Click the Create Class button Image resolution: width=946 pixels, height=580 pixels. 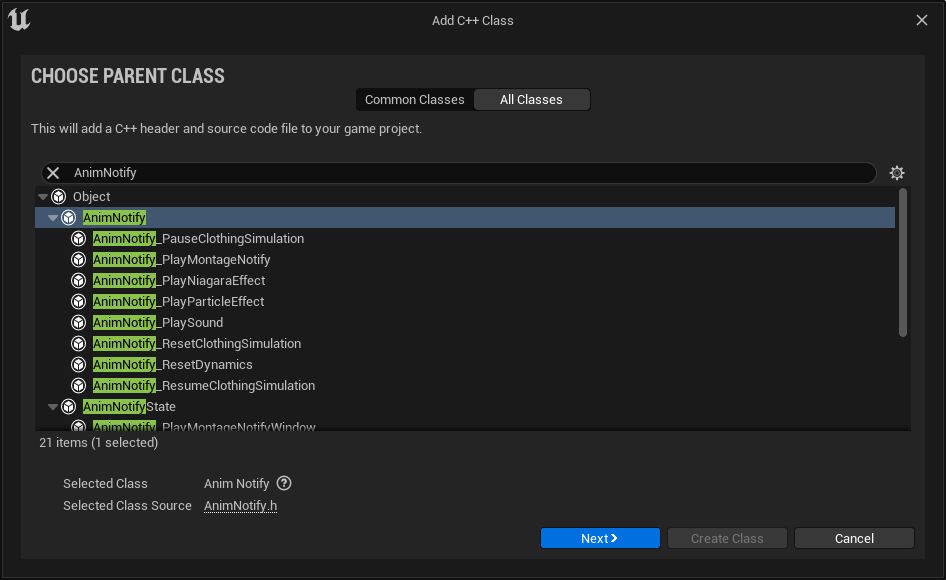tap(727, 538)
